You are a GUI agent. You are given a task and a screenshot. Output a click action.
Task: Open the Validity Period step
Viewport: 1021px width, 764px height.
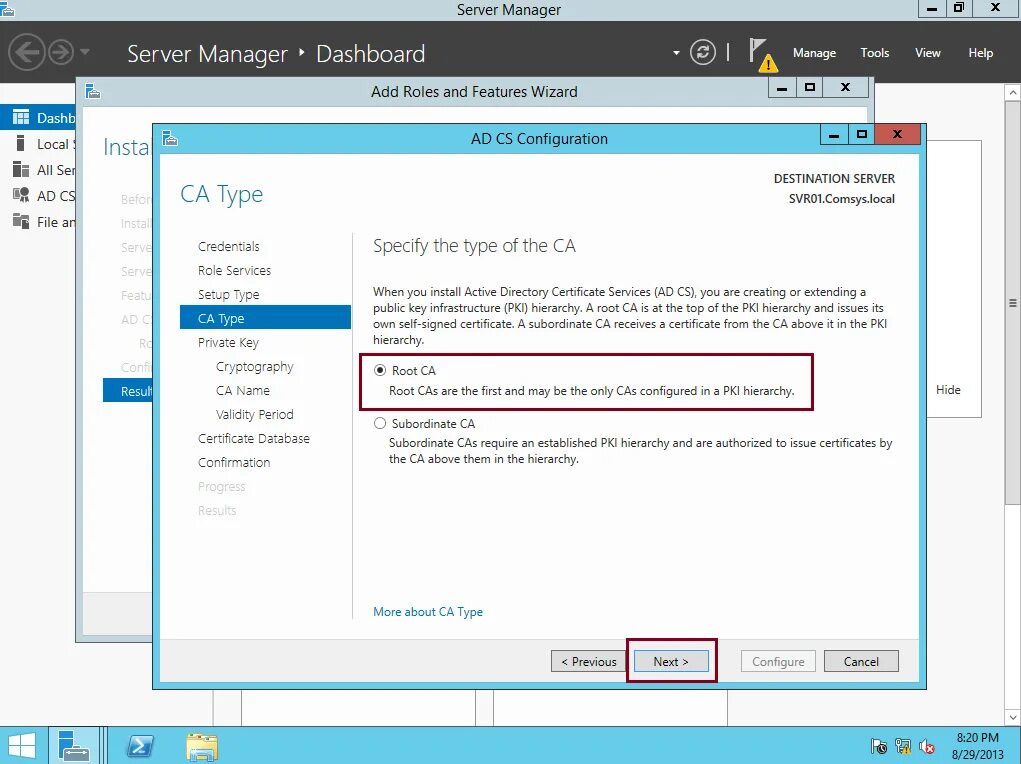coord(255,414)
